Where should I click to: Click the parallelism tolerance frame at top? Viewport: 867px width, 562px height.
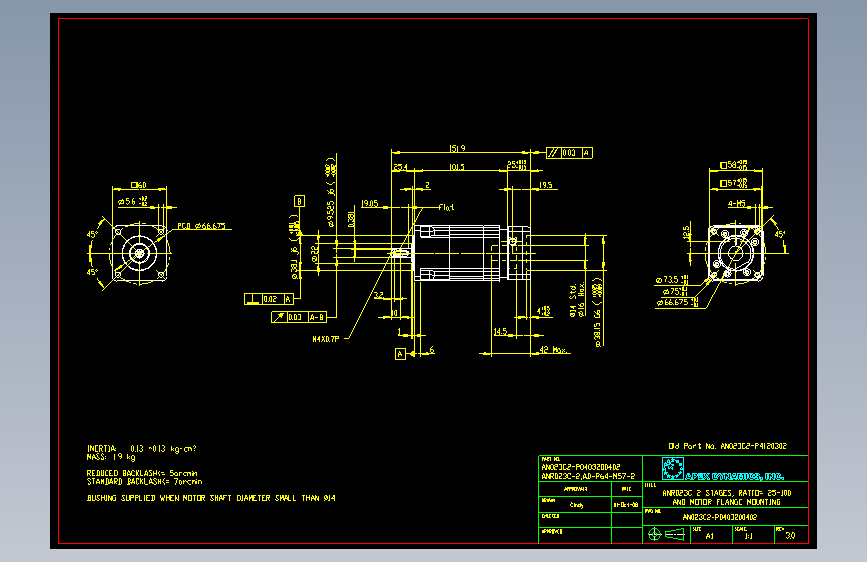click(569, 153)
